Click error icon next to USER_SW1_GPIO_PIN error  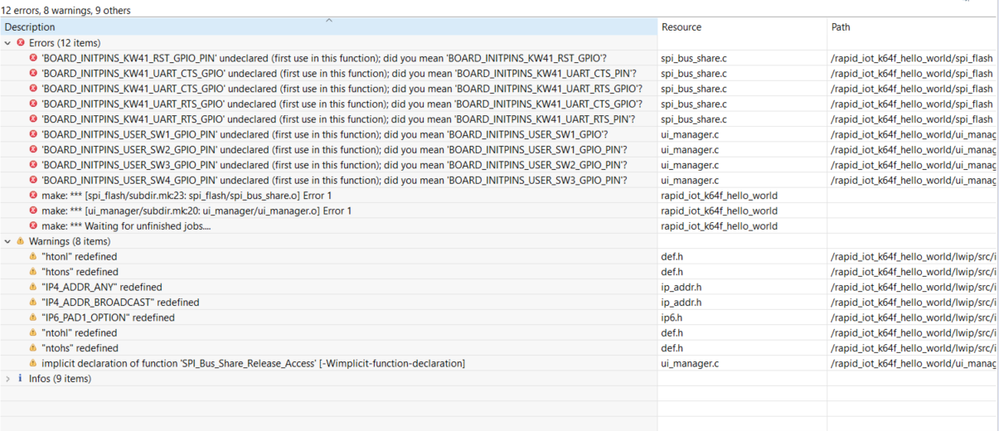tap(34, 134)
